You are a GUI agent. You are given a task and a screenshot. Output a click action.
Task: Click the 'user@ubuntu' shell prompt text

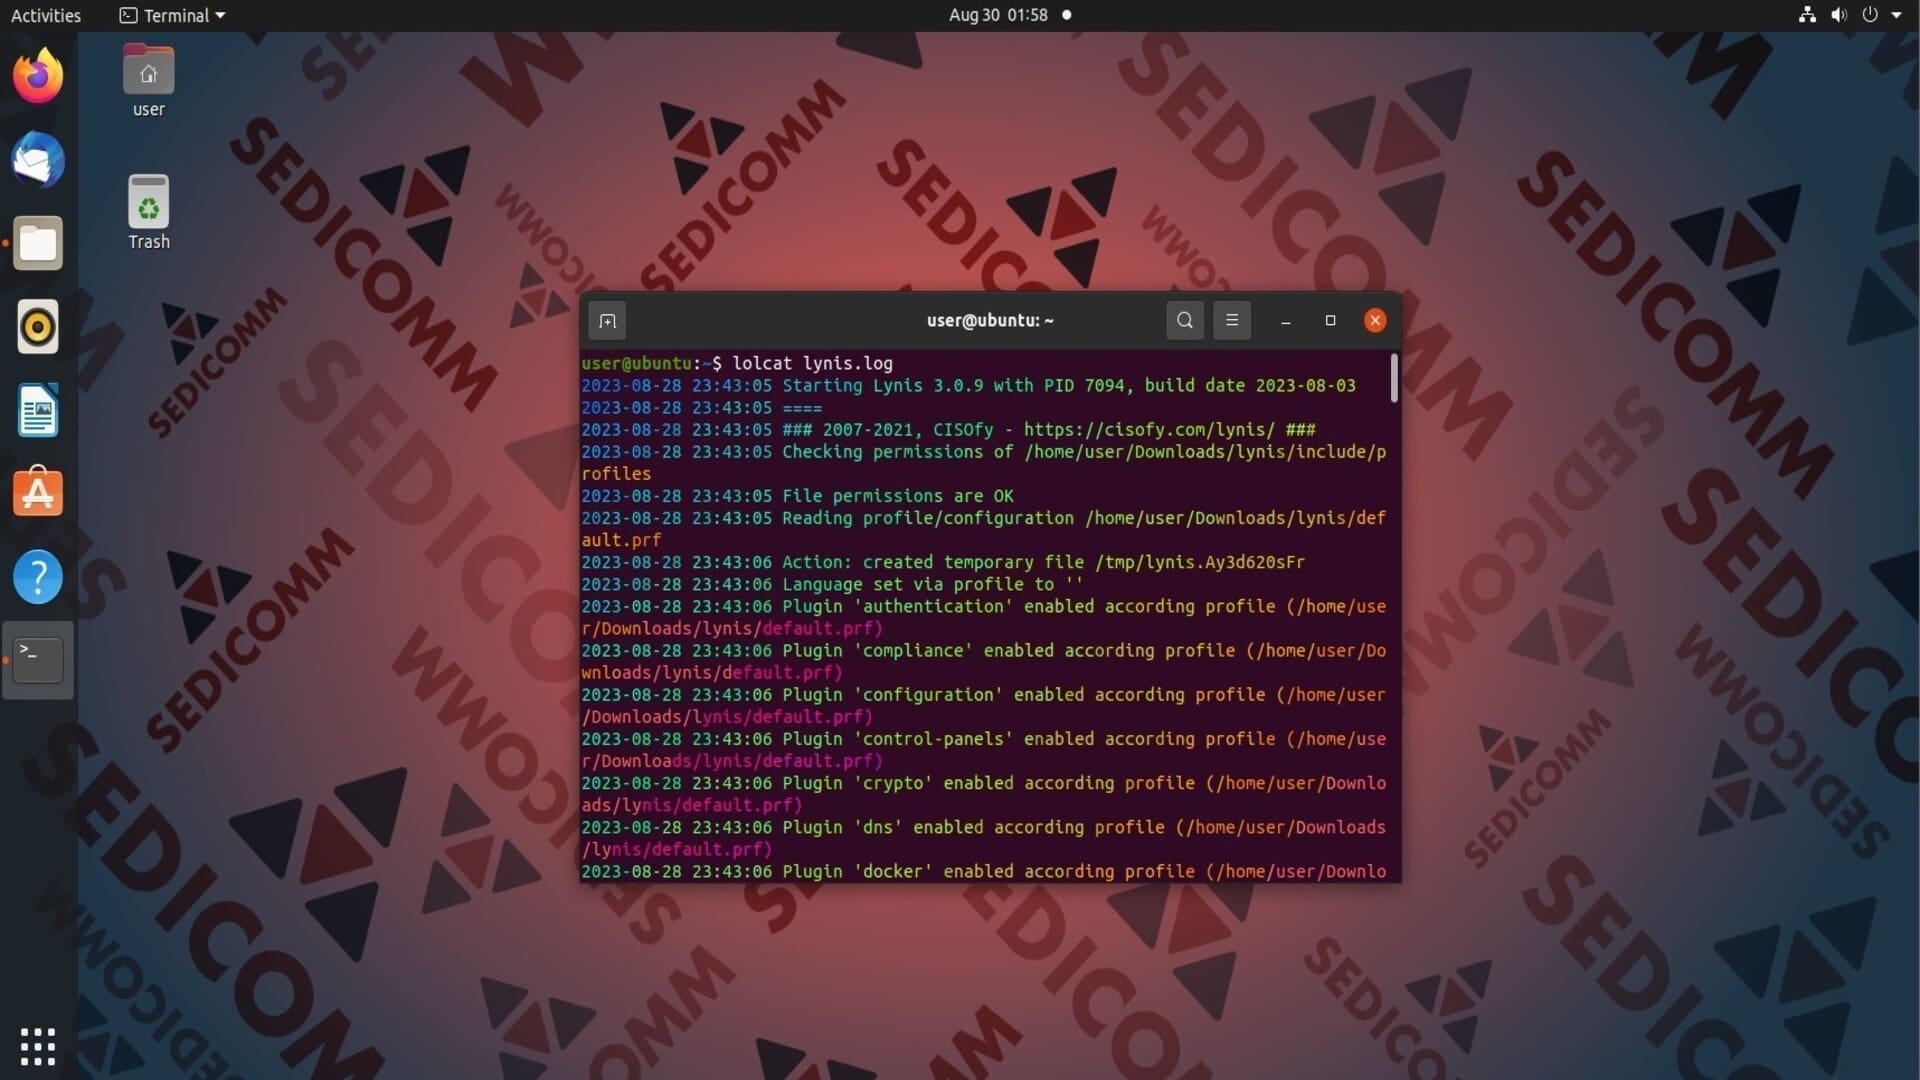pyautogui.click(x=637, y=364)
